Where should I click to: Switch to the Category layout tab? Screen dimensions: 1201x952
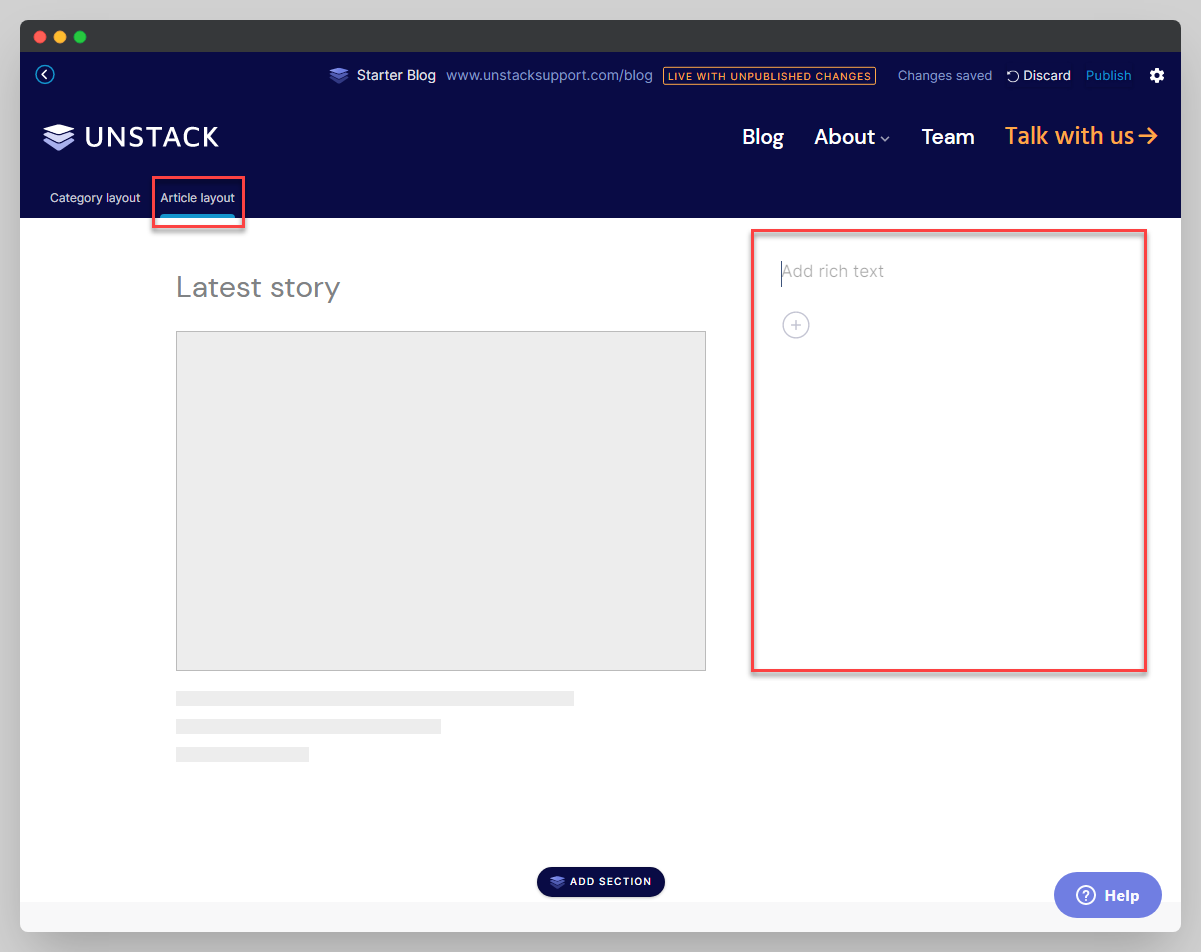(94, 197)
